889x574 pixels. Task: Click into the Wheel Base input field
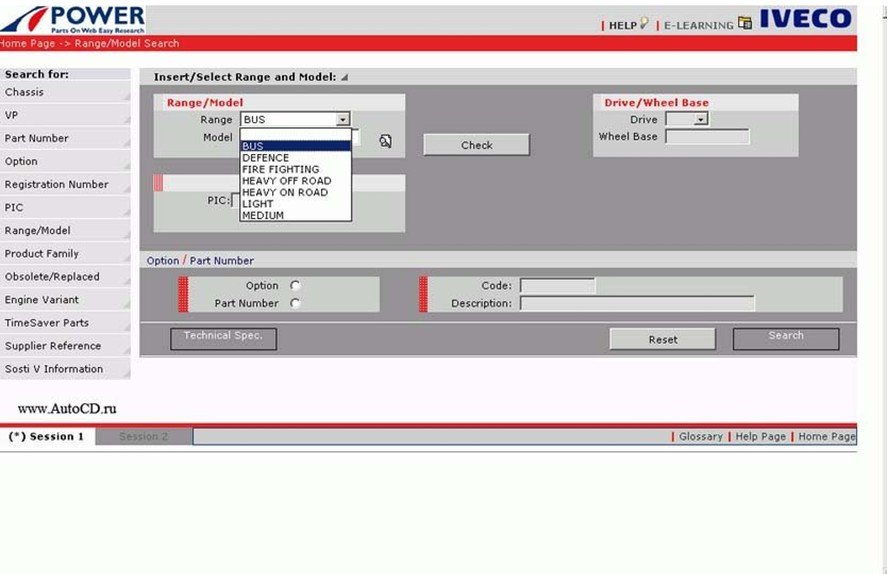[706, 137]
